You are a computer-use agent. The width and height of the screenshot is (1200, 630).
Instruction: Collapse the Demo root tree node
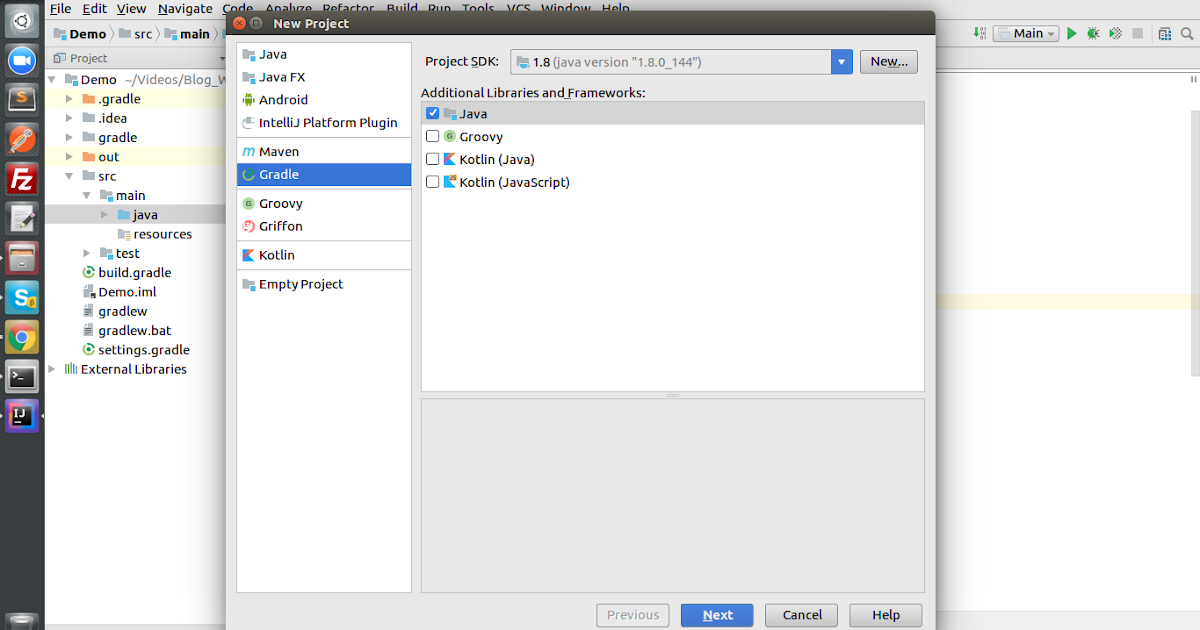click(x=53, y=80)
